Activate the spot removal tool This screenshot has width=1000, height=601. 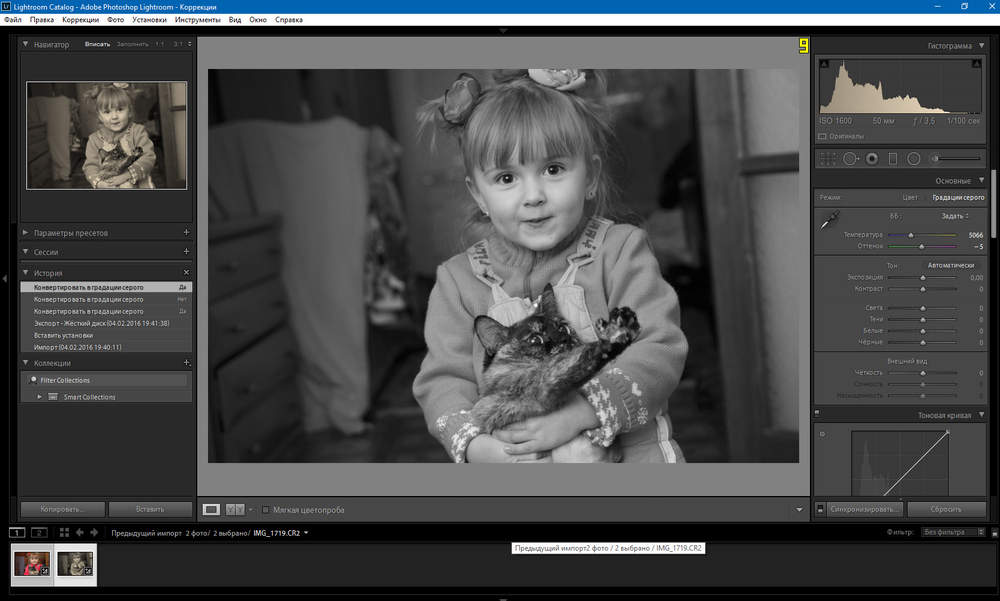[x=850, y=158]
